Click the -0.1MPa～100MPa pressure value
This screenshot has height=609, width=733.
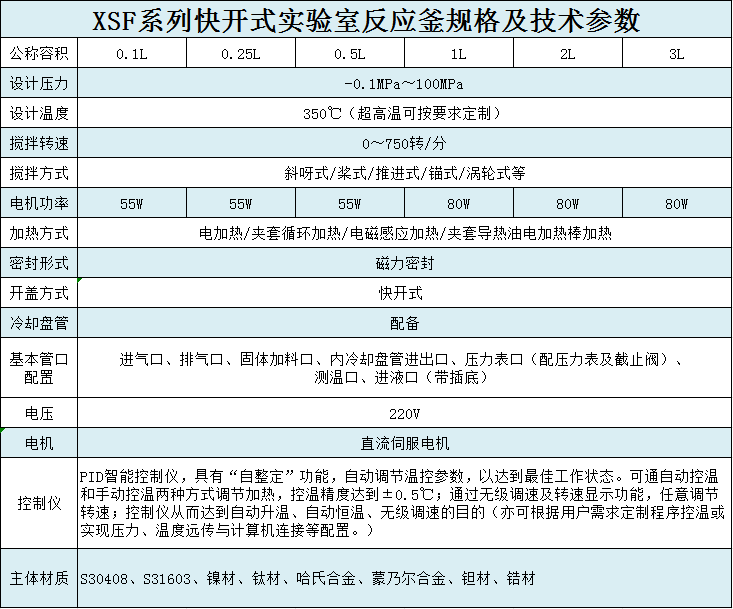tap(404, 83)
